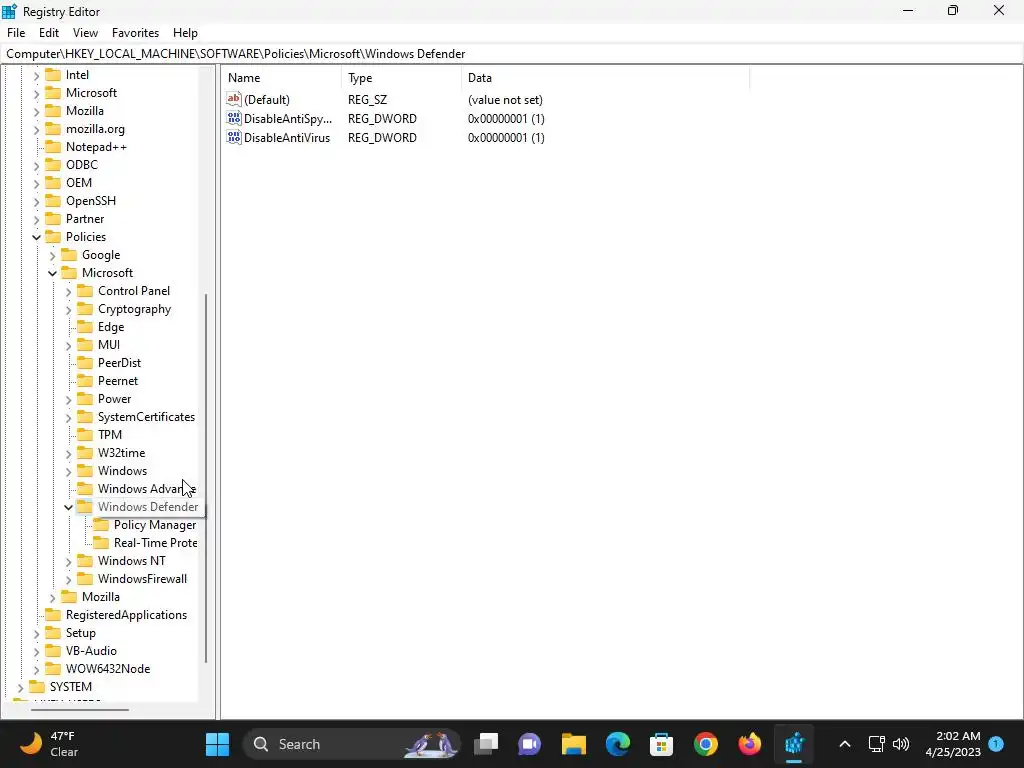Select the PeerDist key folder icon
1024x768 pixels.
click(x=85, y=362)
